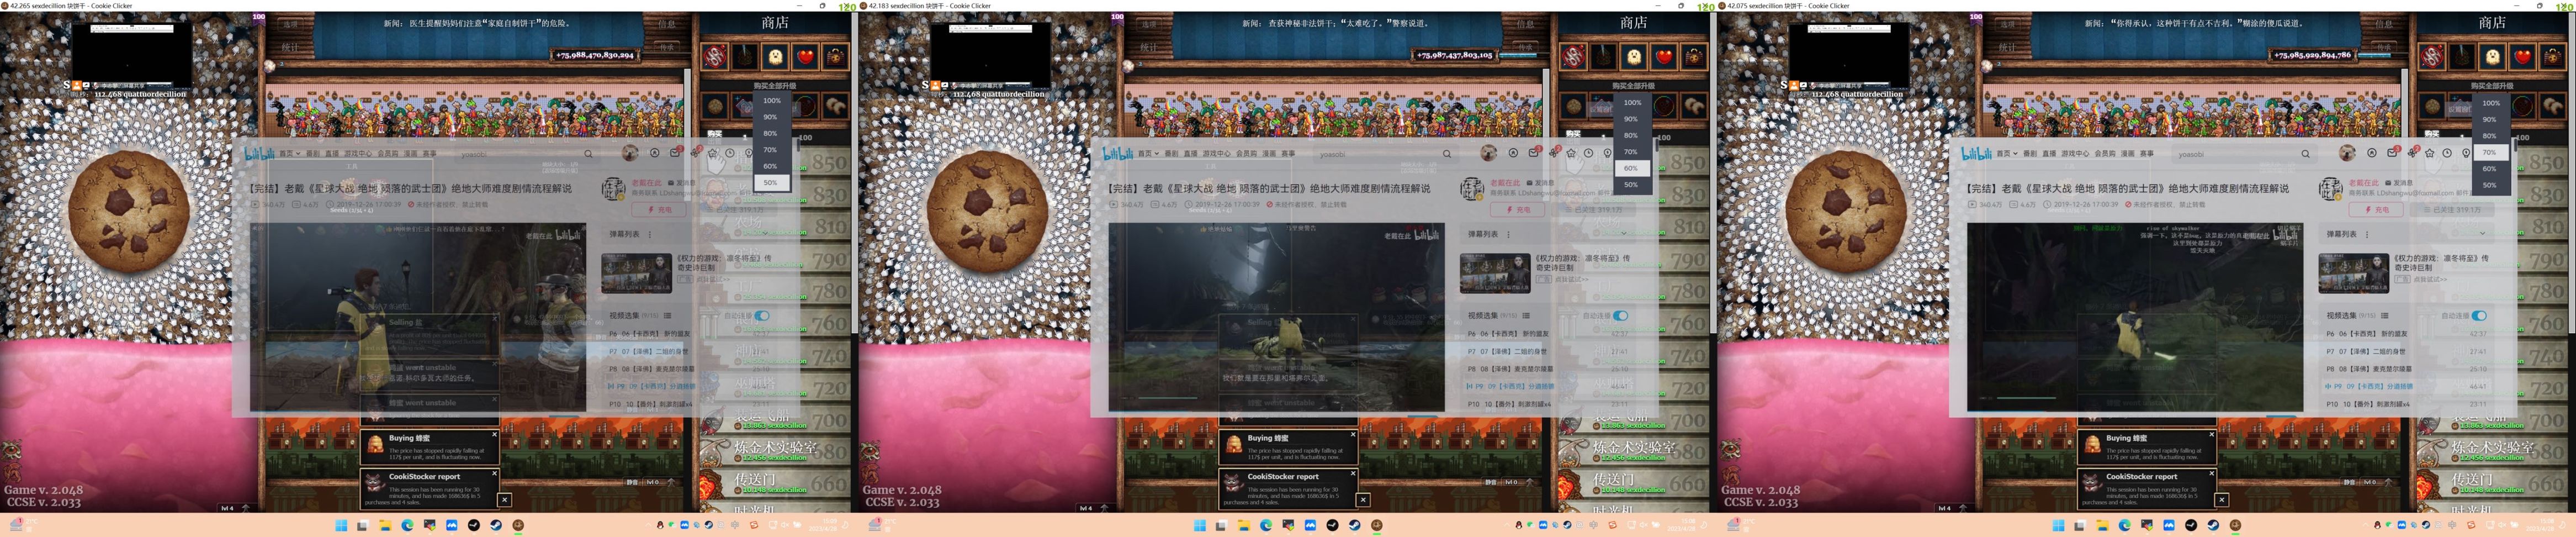Click the 老戴在此 uploader avatar in the 42.075 window
Screen dimensions: 2576x537
pyautogui.click(x=2331, y=189)
